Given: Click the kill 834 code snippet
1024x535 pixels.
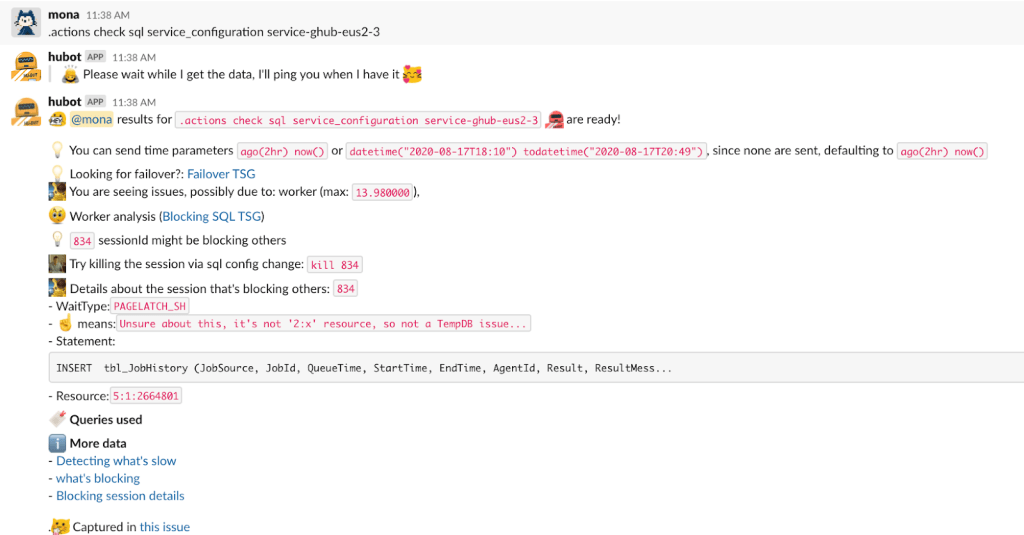Looking at the screenshot, I should (335, 265).
